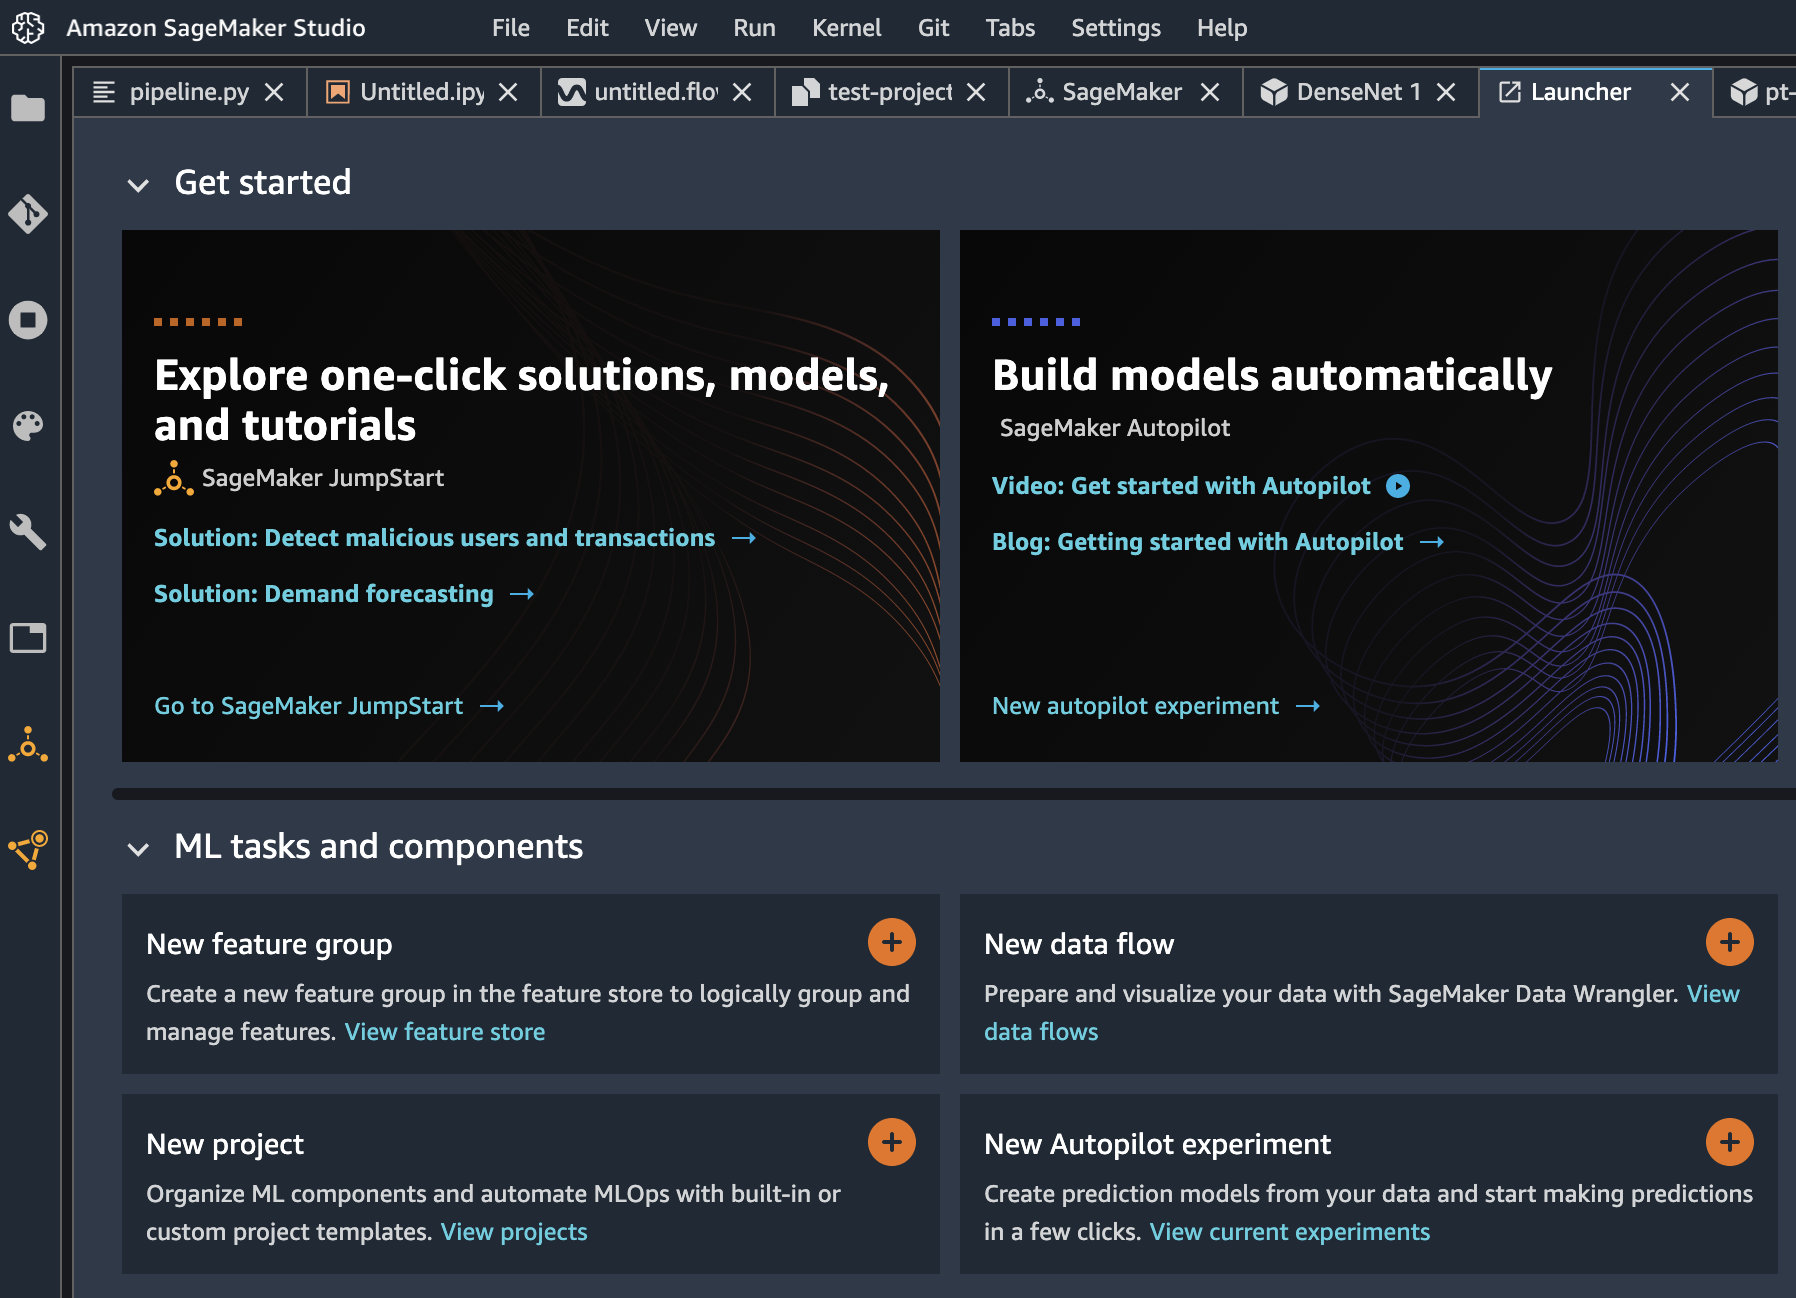
Task: Open Blog: Getting started with Autopilot
Action: [x=1217, y=542]
